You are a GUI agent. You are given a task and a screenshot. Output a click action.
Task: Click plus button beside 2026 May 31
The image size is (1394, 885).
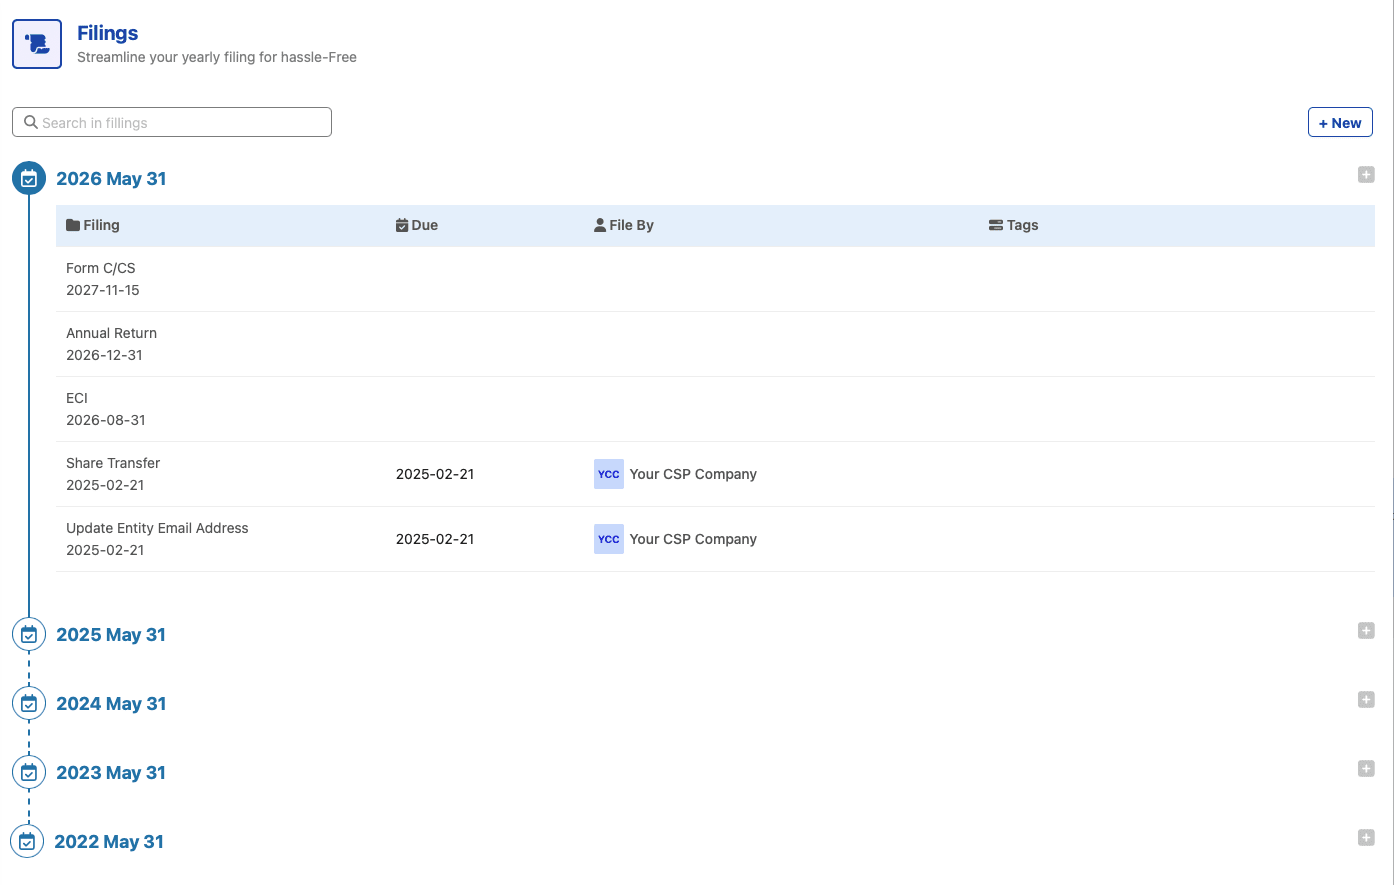[x=1366, y=175]
